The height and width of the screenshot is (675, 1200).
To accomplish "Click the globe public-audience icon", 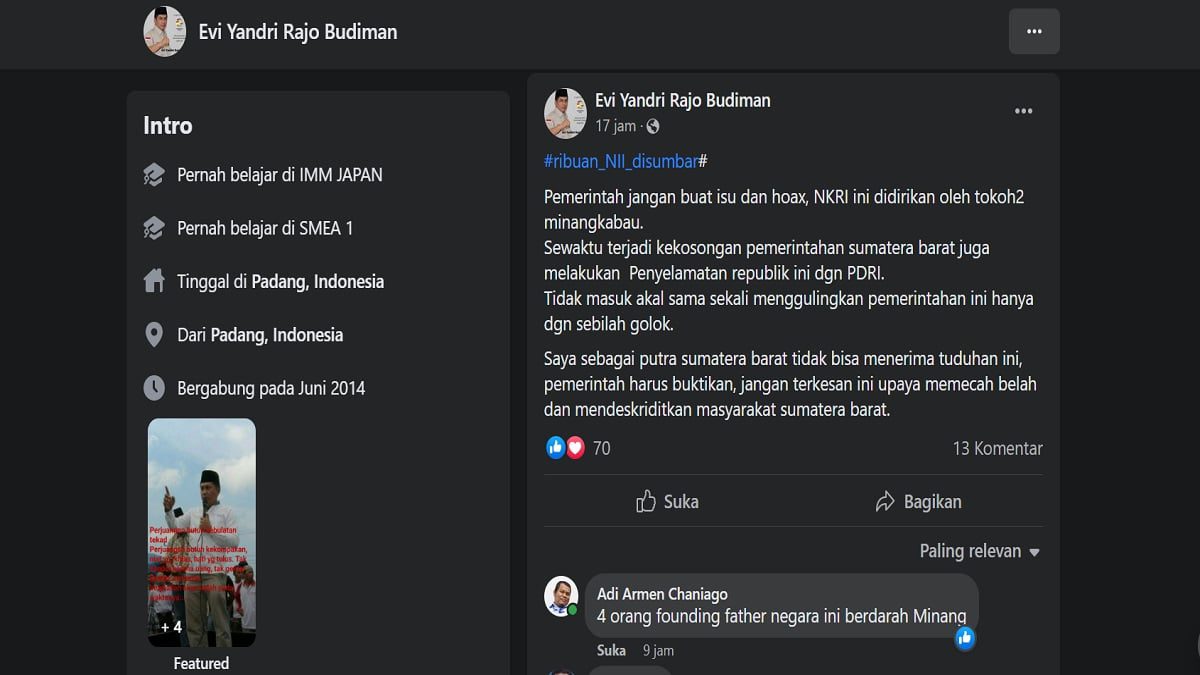I will pos(653,126).
